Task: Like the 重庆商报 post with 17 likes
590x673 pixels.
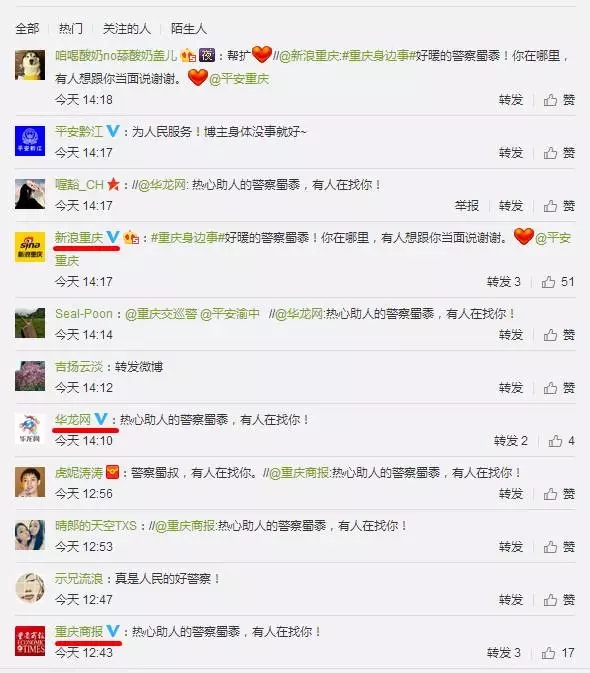Action: 557,653
